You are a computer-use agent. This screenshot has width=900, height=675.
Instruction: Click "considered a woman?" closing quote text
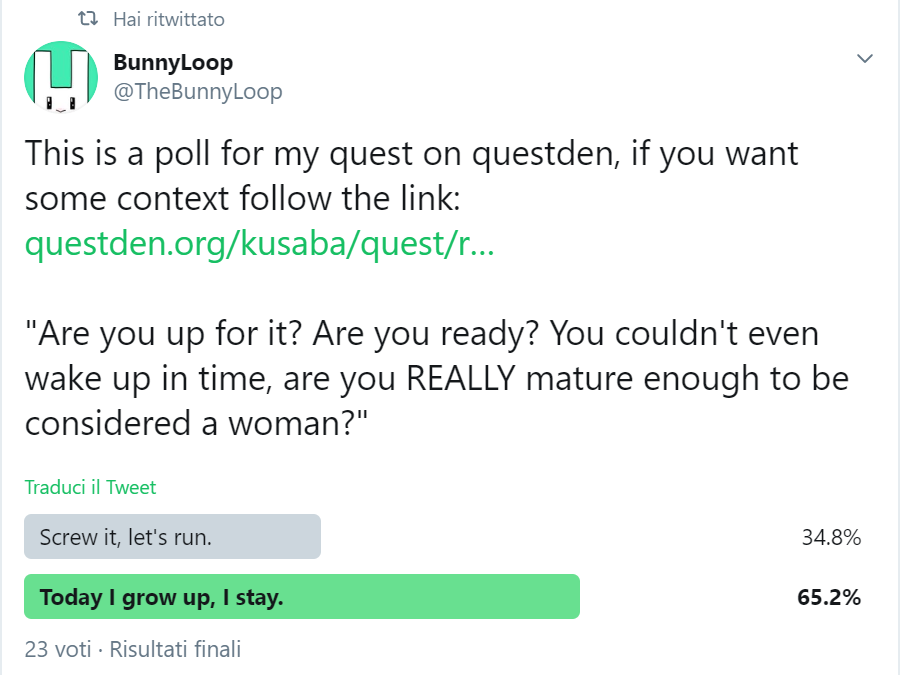point(196,422)
